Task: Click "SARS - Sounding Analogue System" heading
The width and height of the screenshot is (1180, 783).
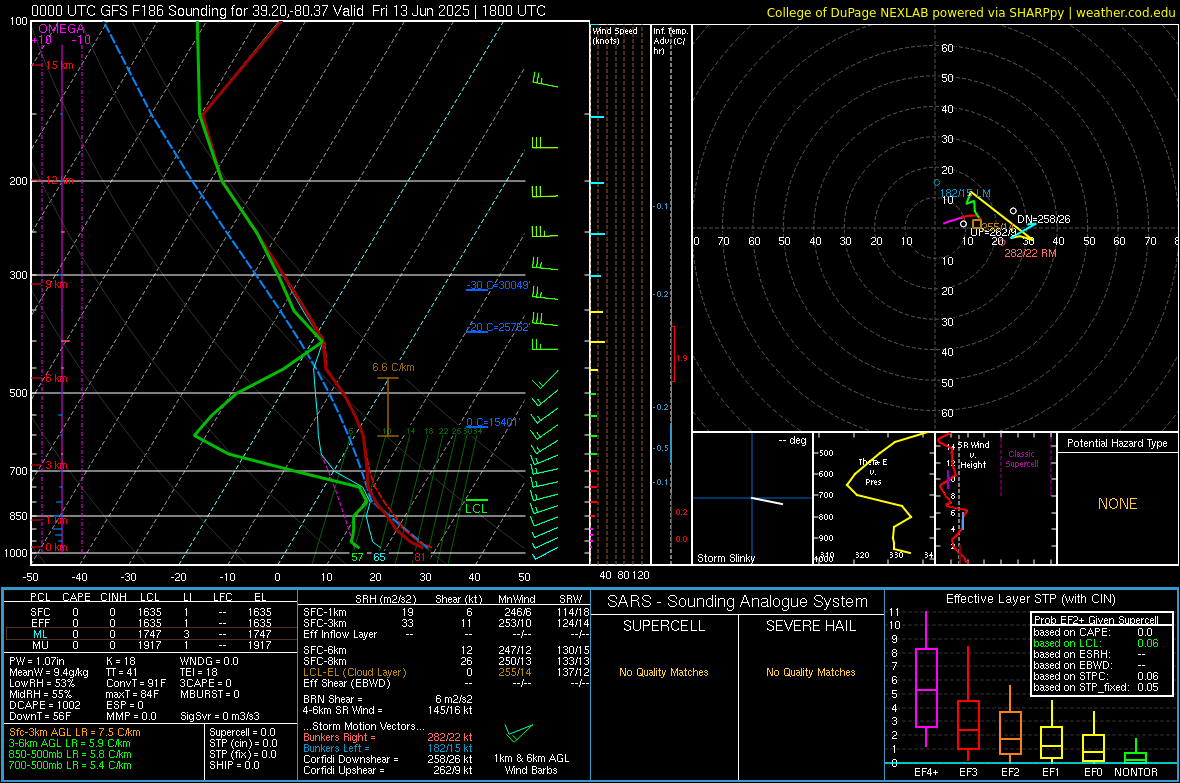Action: pyautogui.click(x=738, y=602)
